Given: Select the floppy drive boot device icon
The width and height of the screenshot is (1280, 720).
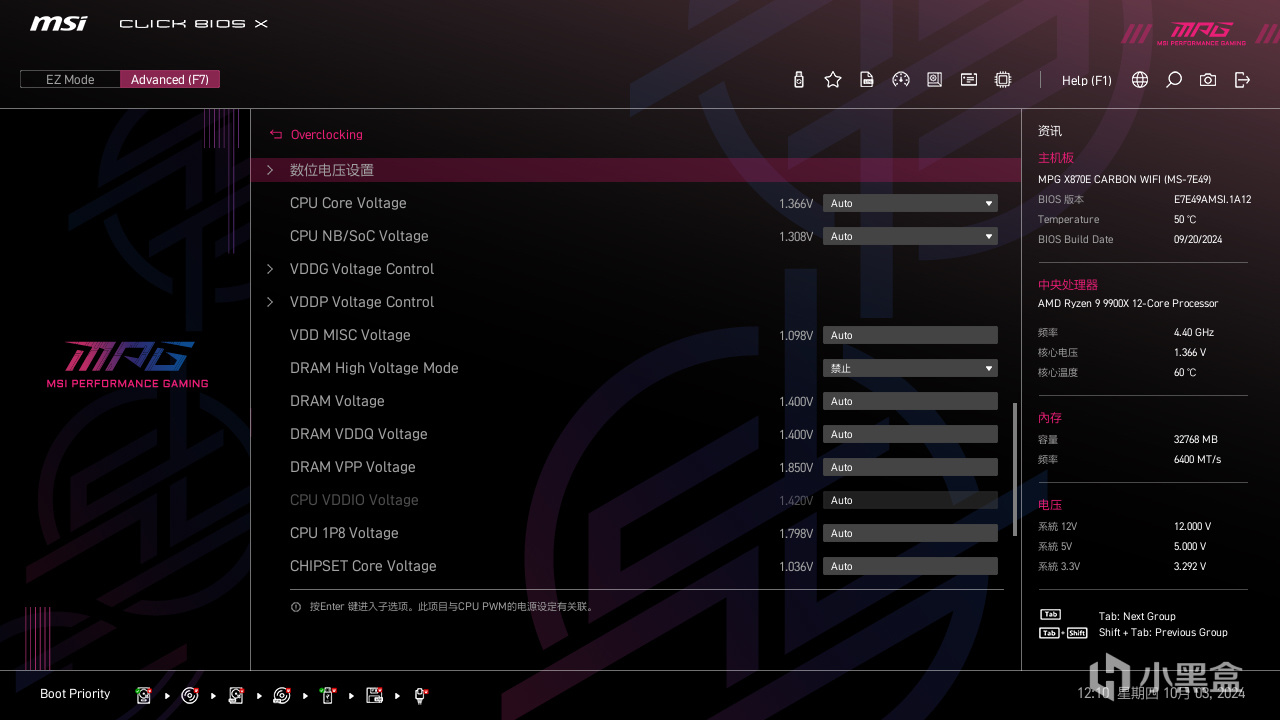Looking at the screenshot, I should pyautogui.click(x=374, y=695).
